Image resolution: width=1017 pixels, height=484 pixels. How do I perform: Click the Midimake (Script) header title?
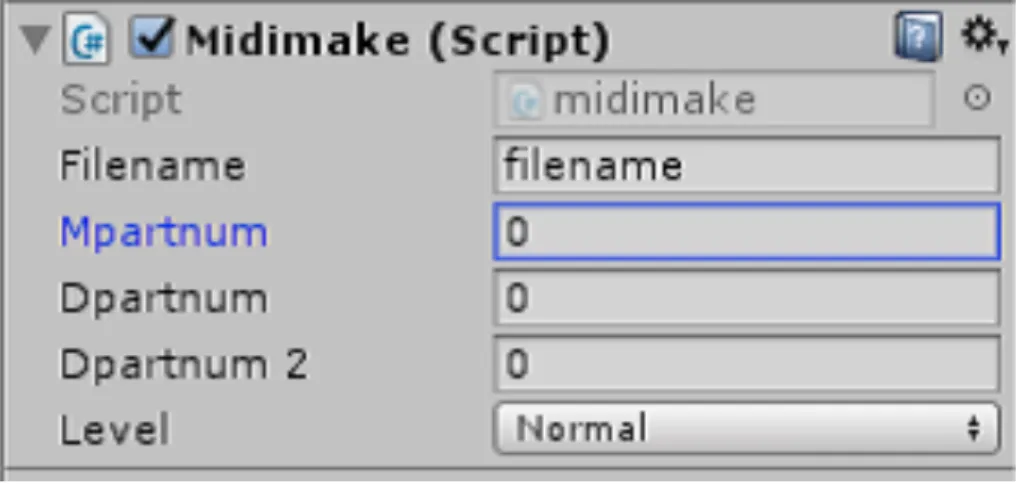pos(398,41)
